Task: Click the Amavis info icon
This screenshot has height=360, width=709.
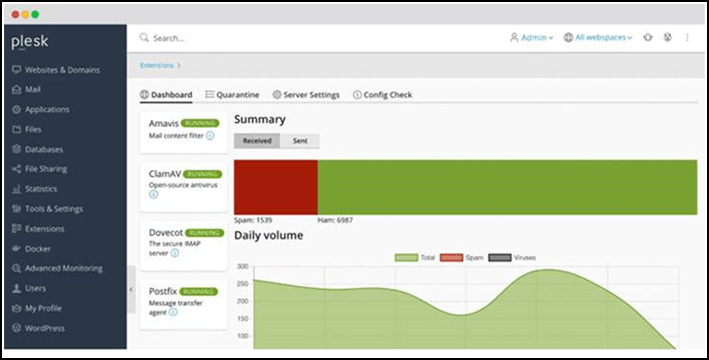Action: pyautogui.click(x=210, y=136)
